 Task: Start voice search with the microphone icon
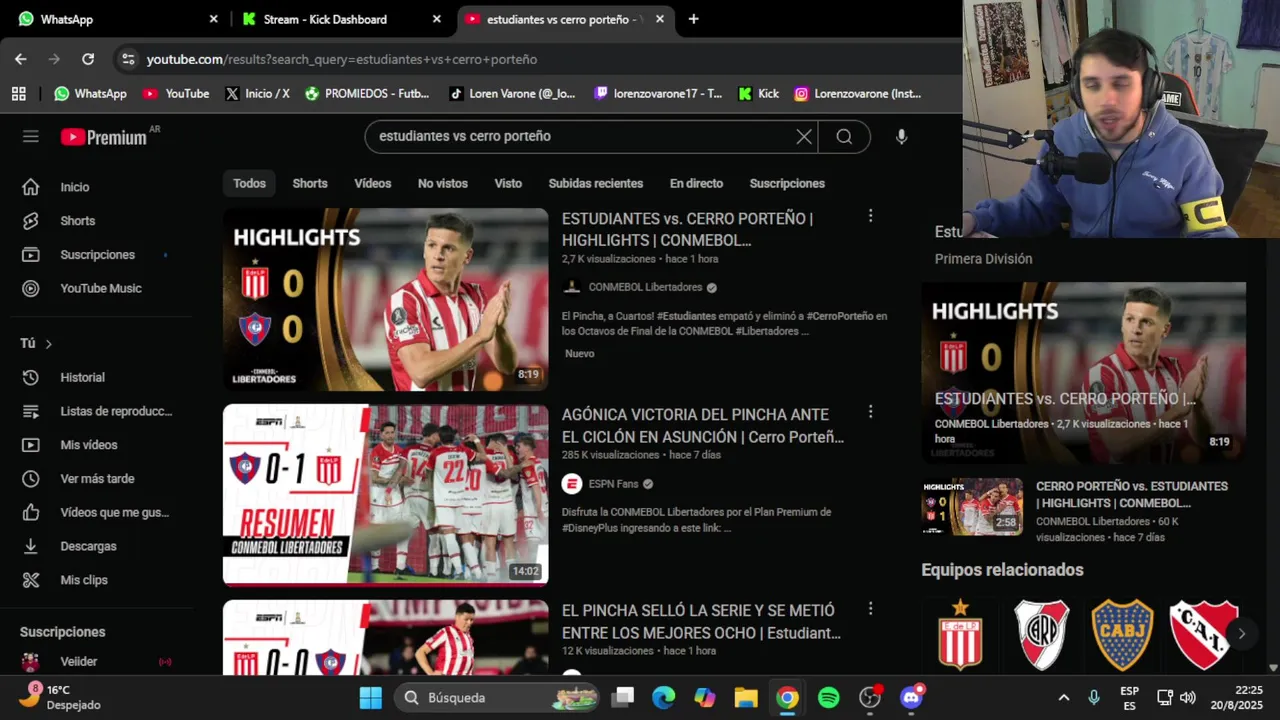tap(901, 137)
